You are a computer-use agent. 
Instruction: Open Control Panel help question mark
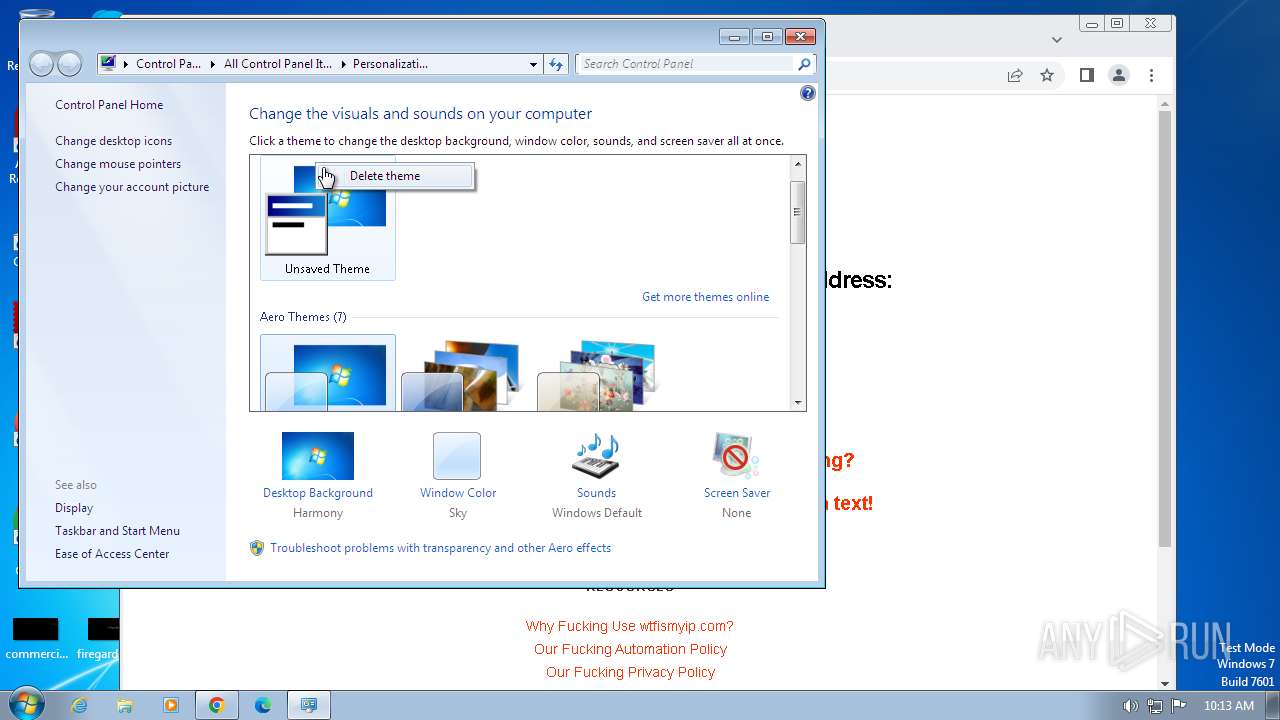pos(808,93)
